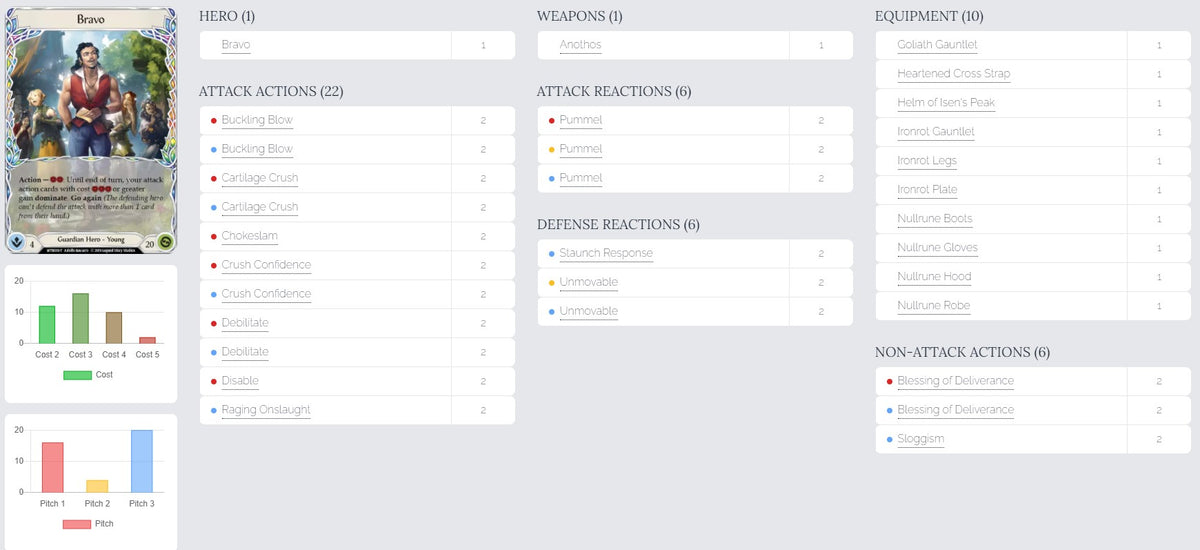Click the Bravo hero card image

click(x=91, y=132)
